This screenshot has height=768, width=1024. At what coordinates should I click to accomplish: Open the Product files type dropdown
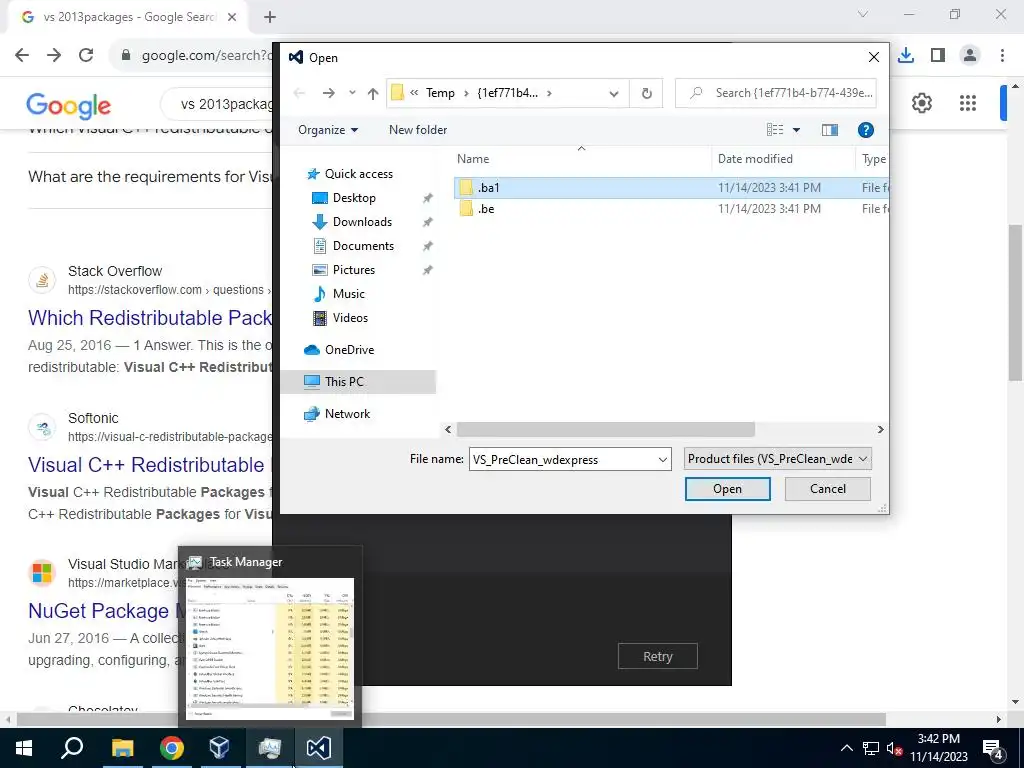coord(778,459)
